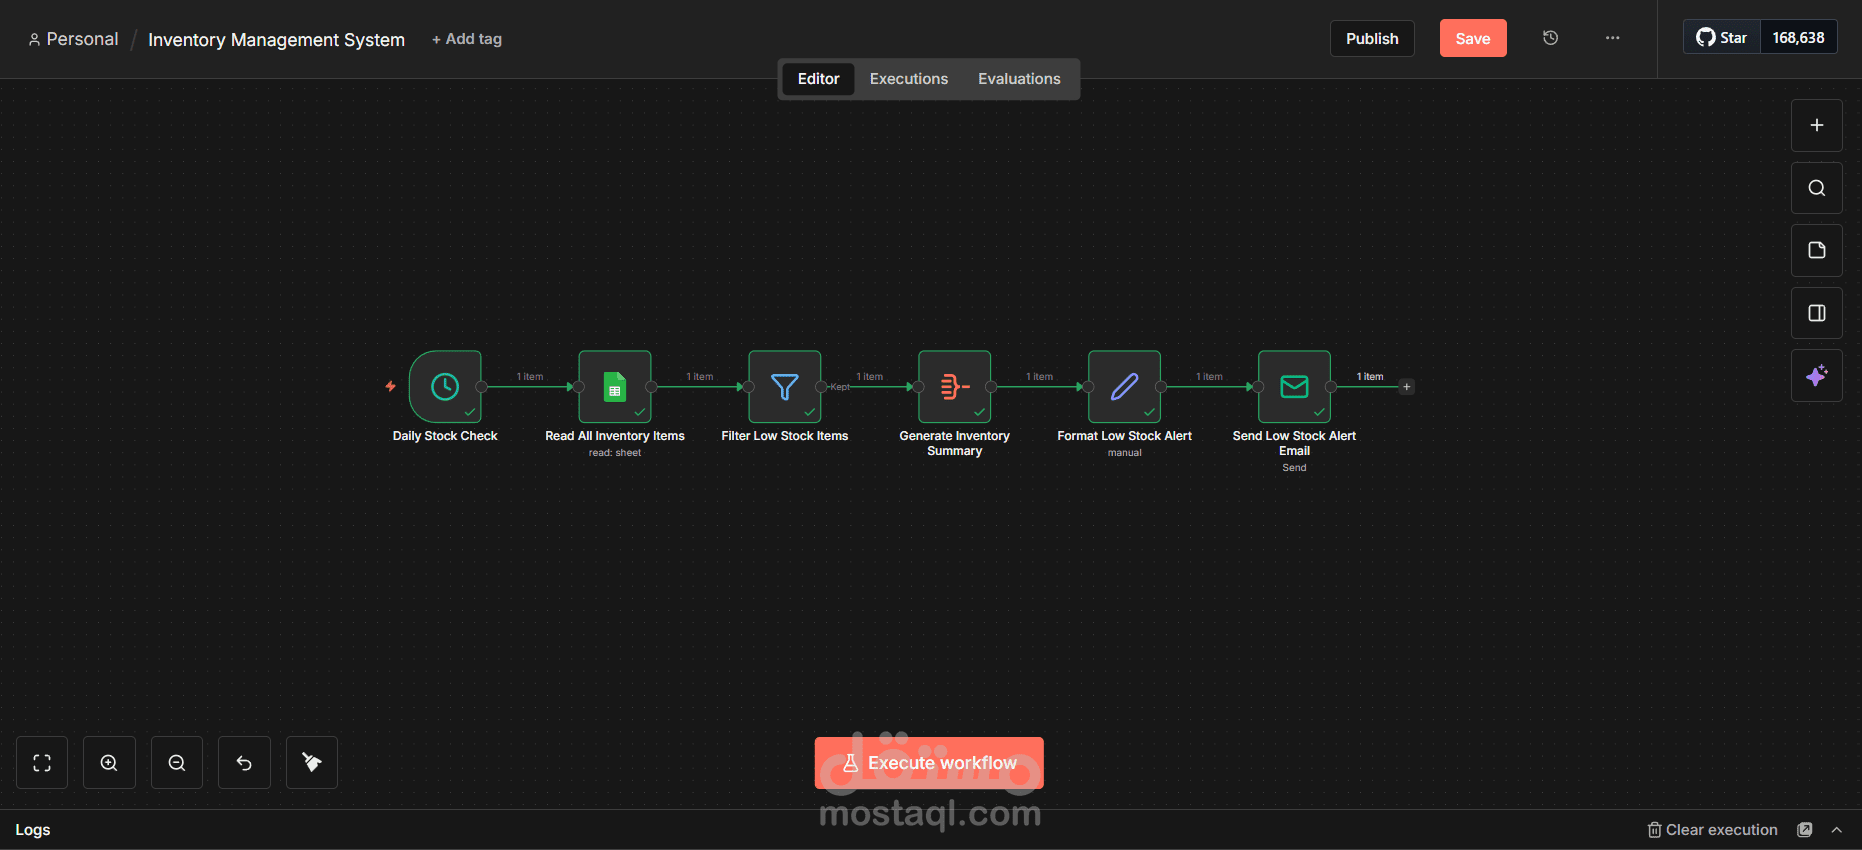Publish the workflow
The height and width of the screenshot is (850, 1862).
coord(1372,38)
